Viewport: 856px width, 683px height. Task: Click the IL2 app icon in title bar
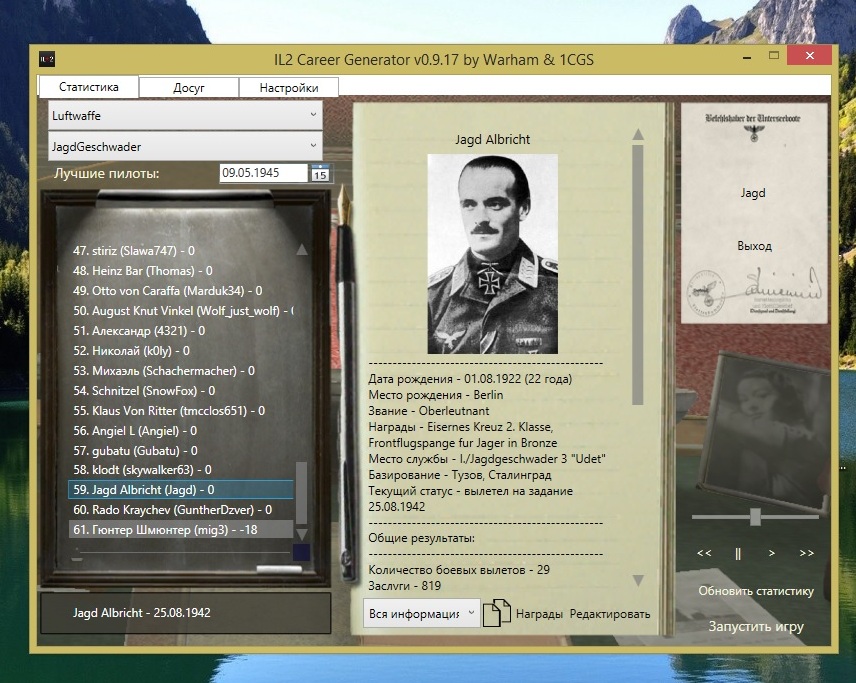click(47, 59)
